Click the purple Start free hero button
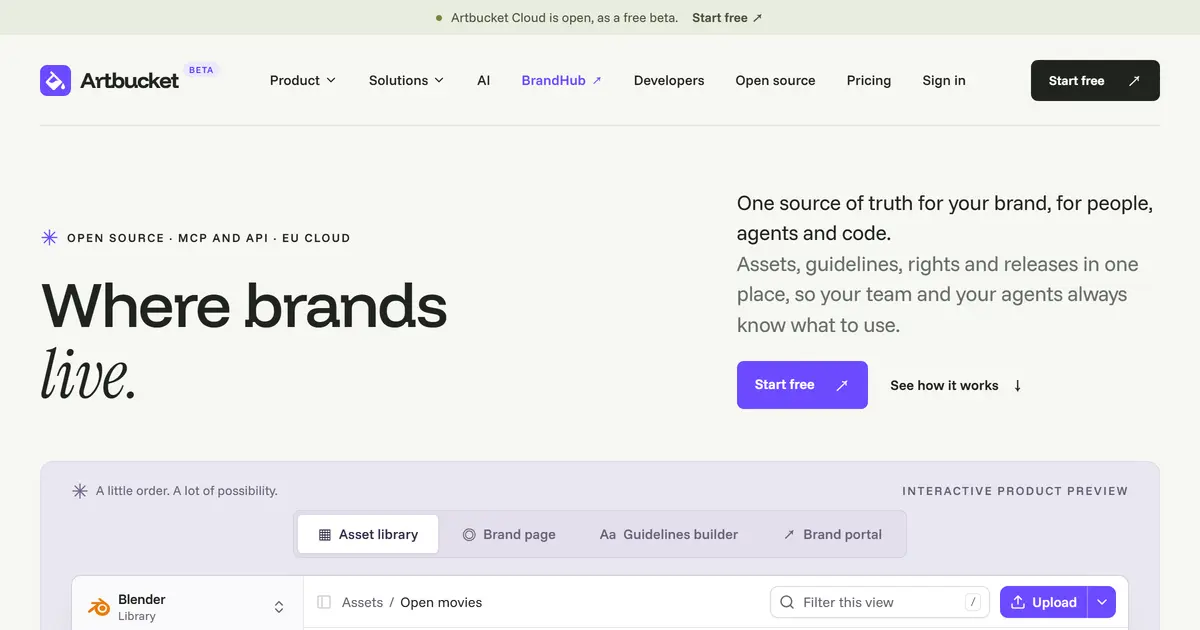 [802, 385]
